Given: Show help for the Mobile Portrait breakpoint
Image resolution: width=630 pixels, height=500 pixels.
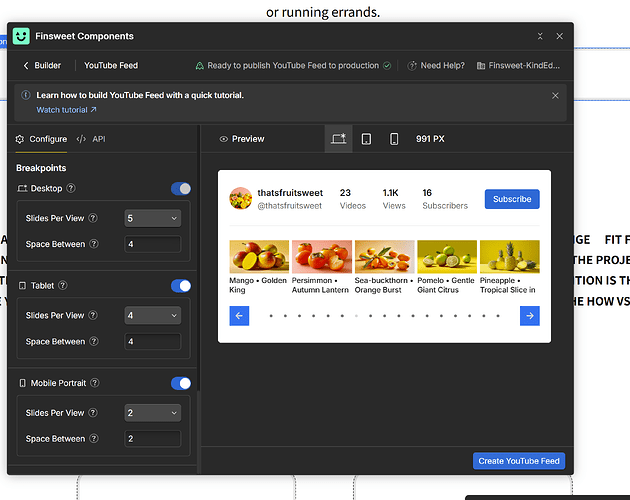Looking at the screenshot, I should click(x=95, y=383).
